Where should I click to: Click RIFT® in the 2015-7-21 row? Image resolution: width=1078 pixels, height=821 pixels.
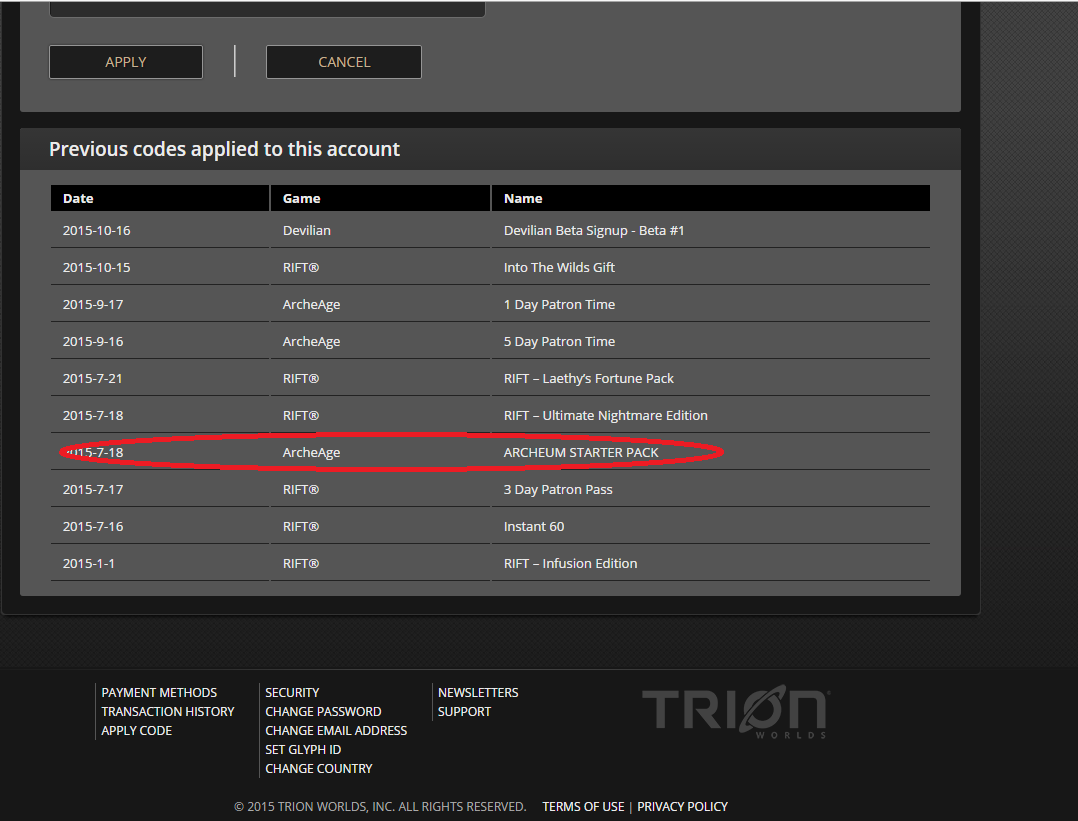300,379
